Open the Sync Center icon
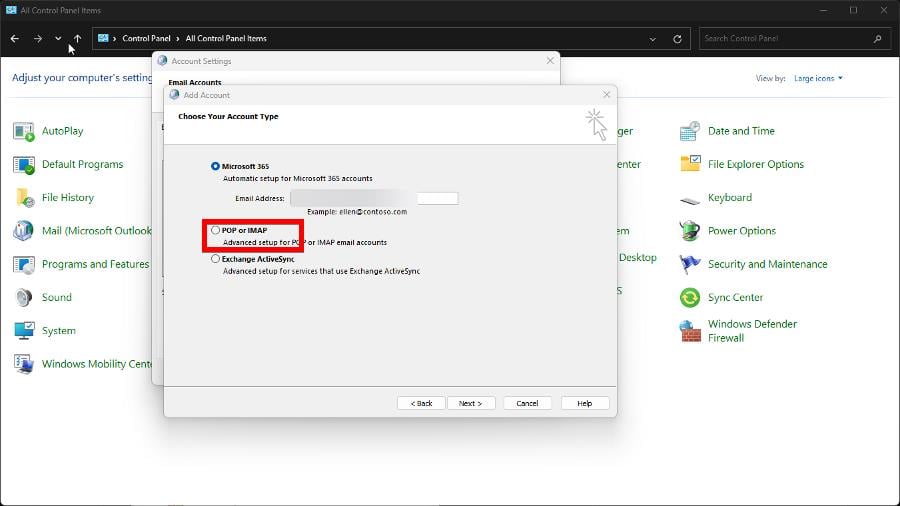Screen dimensions: 900x506 pyautogui.click(x=689, y=298)
